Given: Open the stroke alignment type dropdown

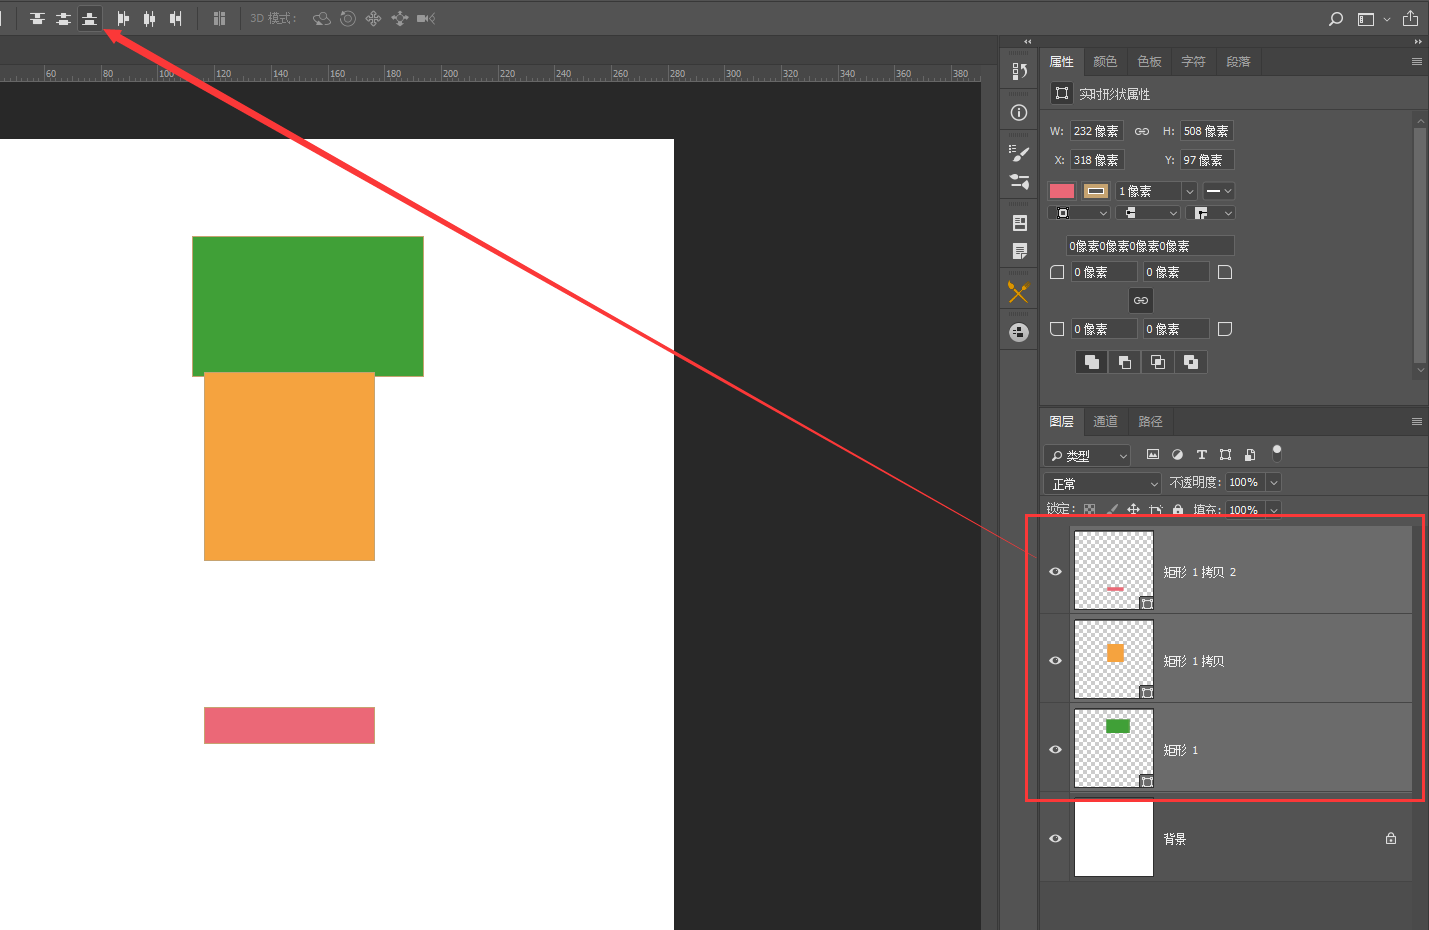Looking at the screenshot, I should 1079,213.
